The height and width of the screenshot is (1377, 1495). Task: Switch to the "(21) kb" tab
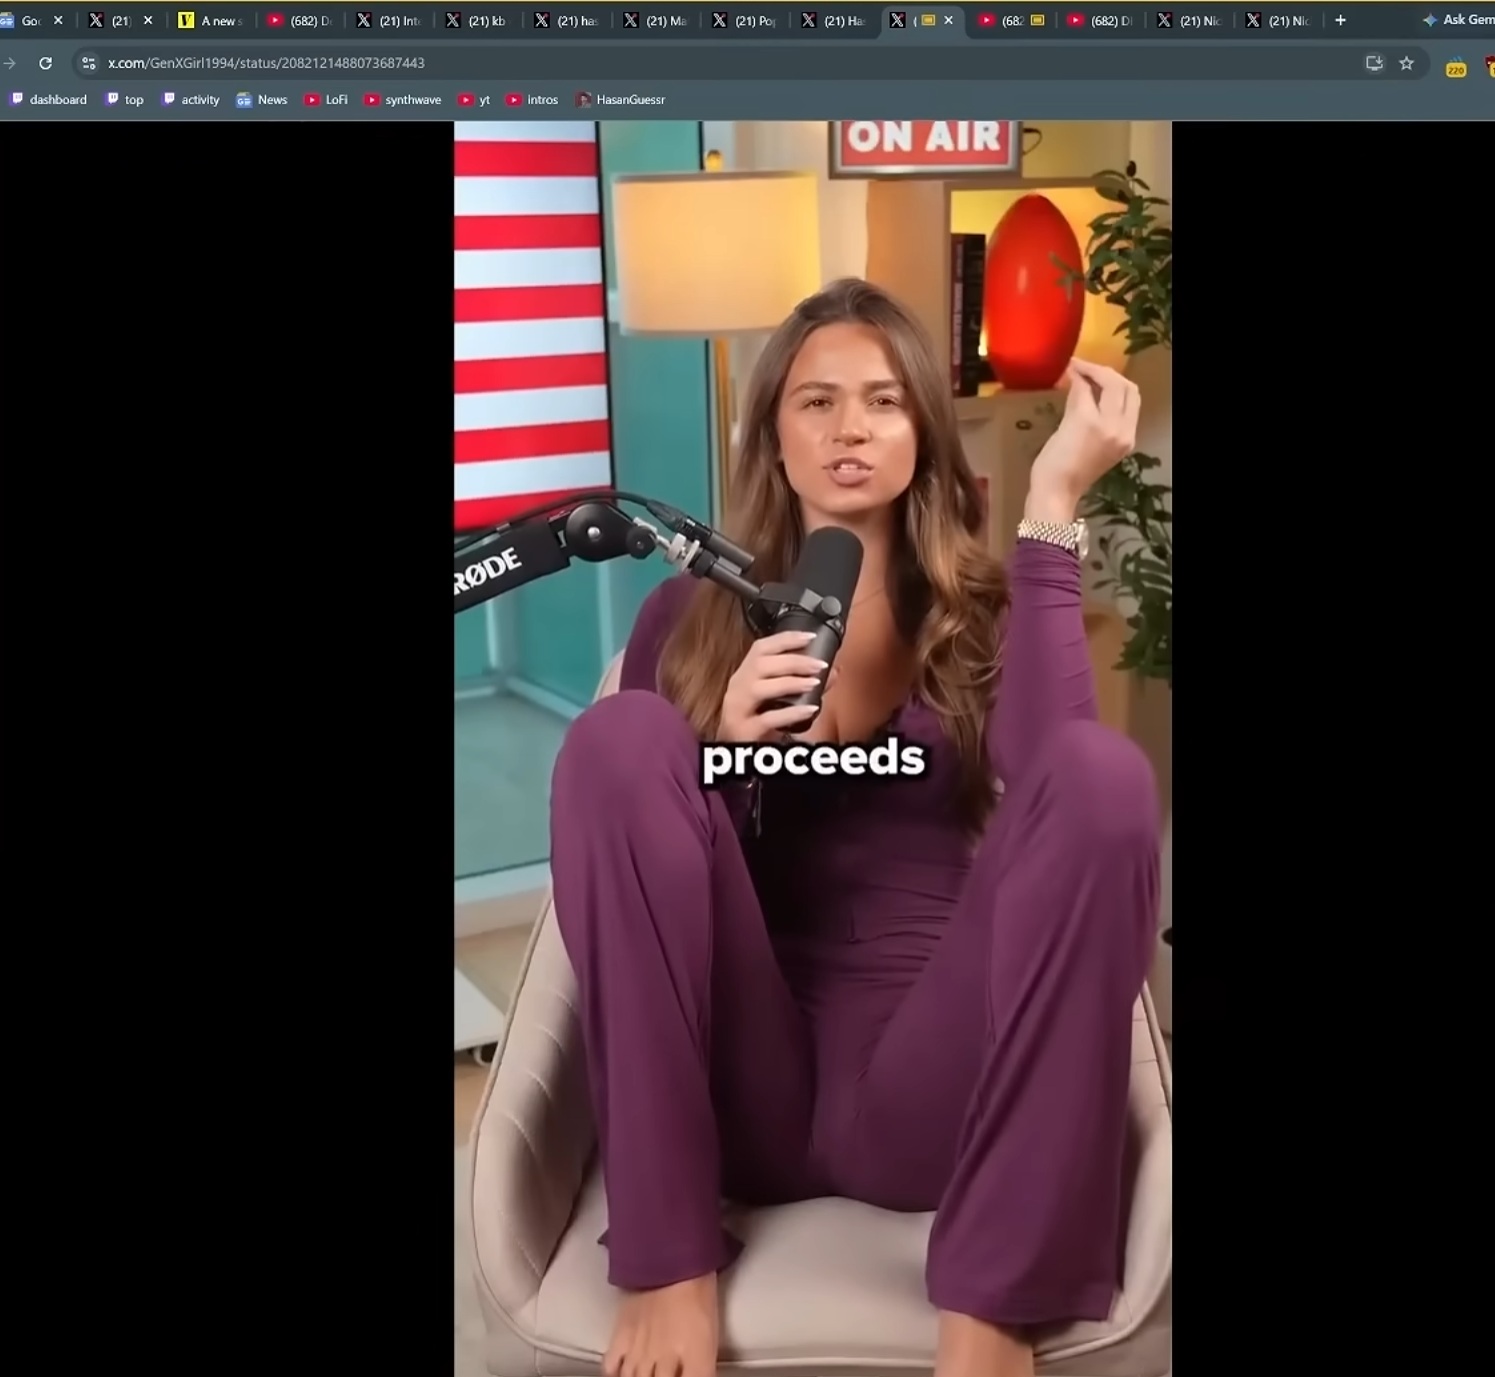[478, 20]
